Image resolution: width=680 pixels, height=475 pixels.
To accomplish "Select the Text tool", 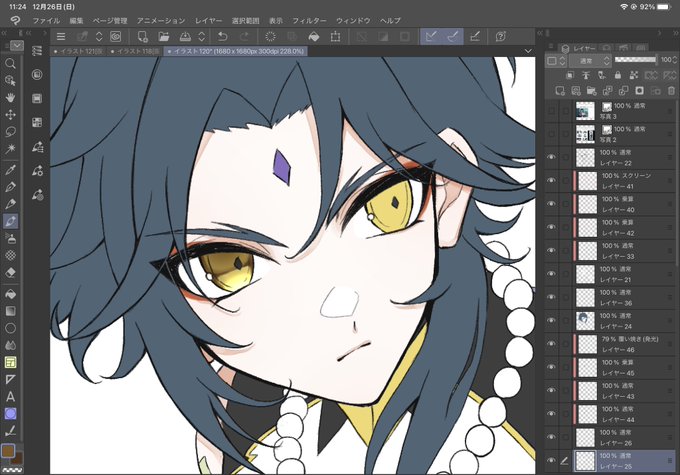I will [10, 396].
